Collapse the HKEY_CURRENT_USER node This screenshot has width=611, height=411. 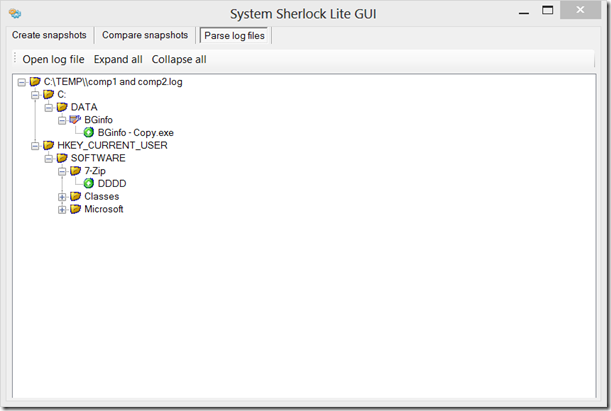35,145
